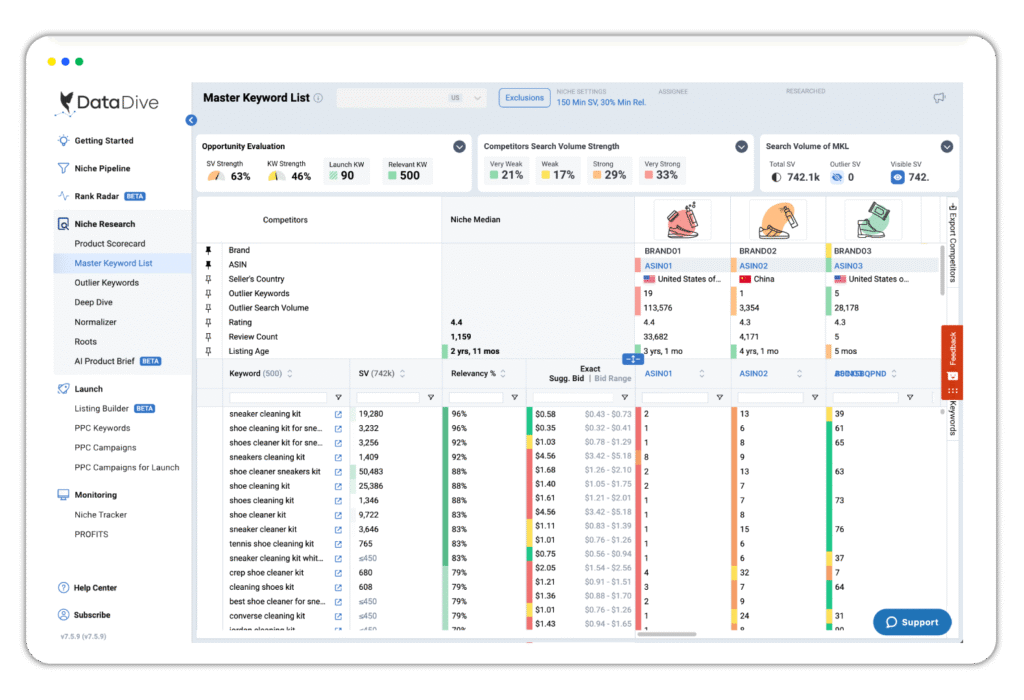The width and height of the screenshot is (1024, 700).
Task: Collapse the Opportunity Evaluation panel
Action: tap(460, 145)
